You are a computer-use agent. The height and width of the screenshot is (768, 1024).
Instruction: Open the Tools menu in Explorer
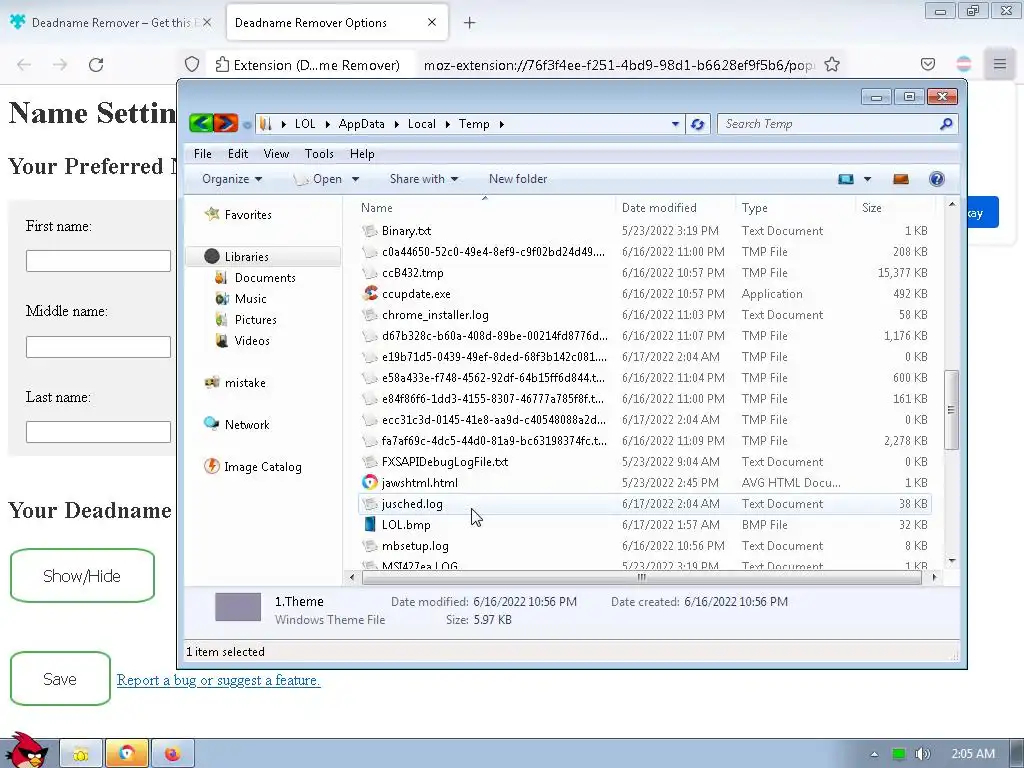click(x=319, y=153)
